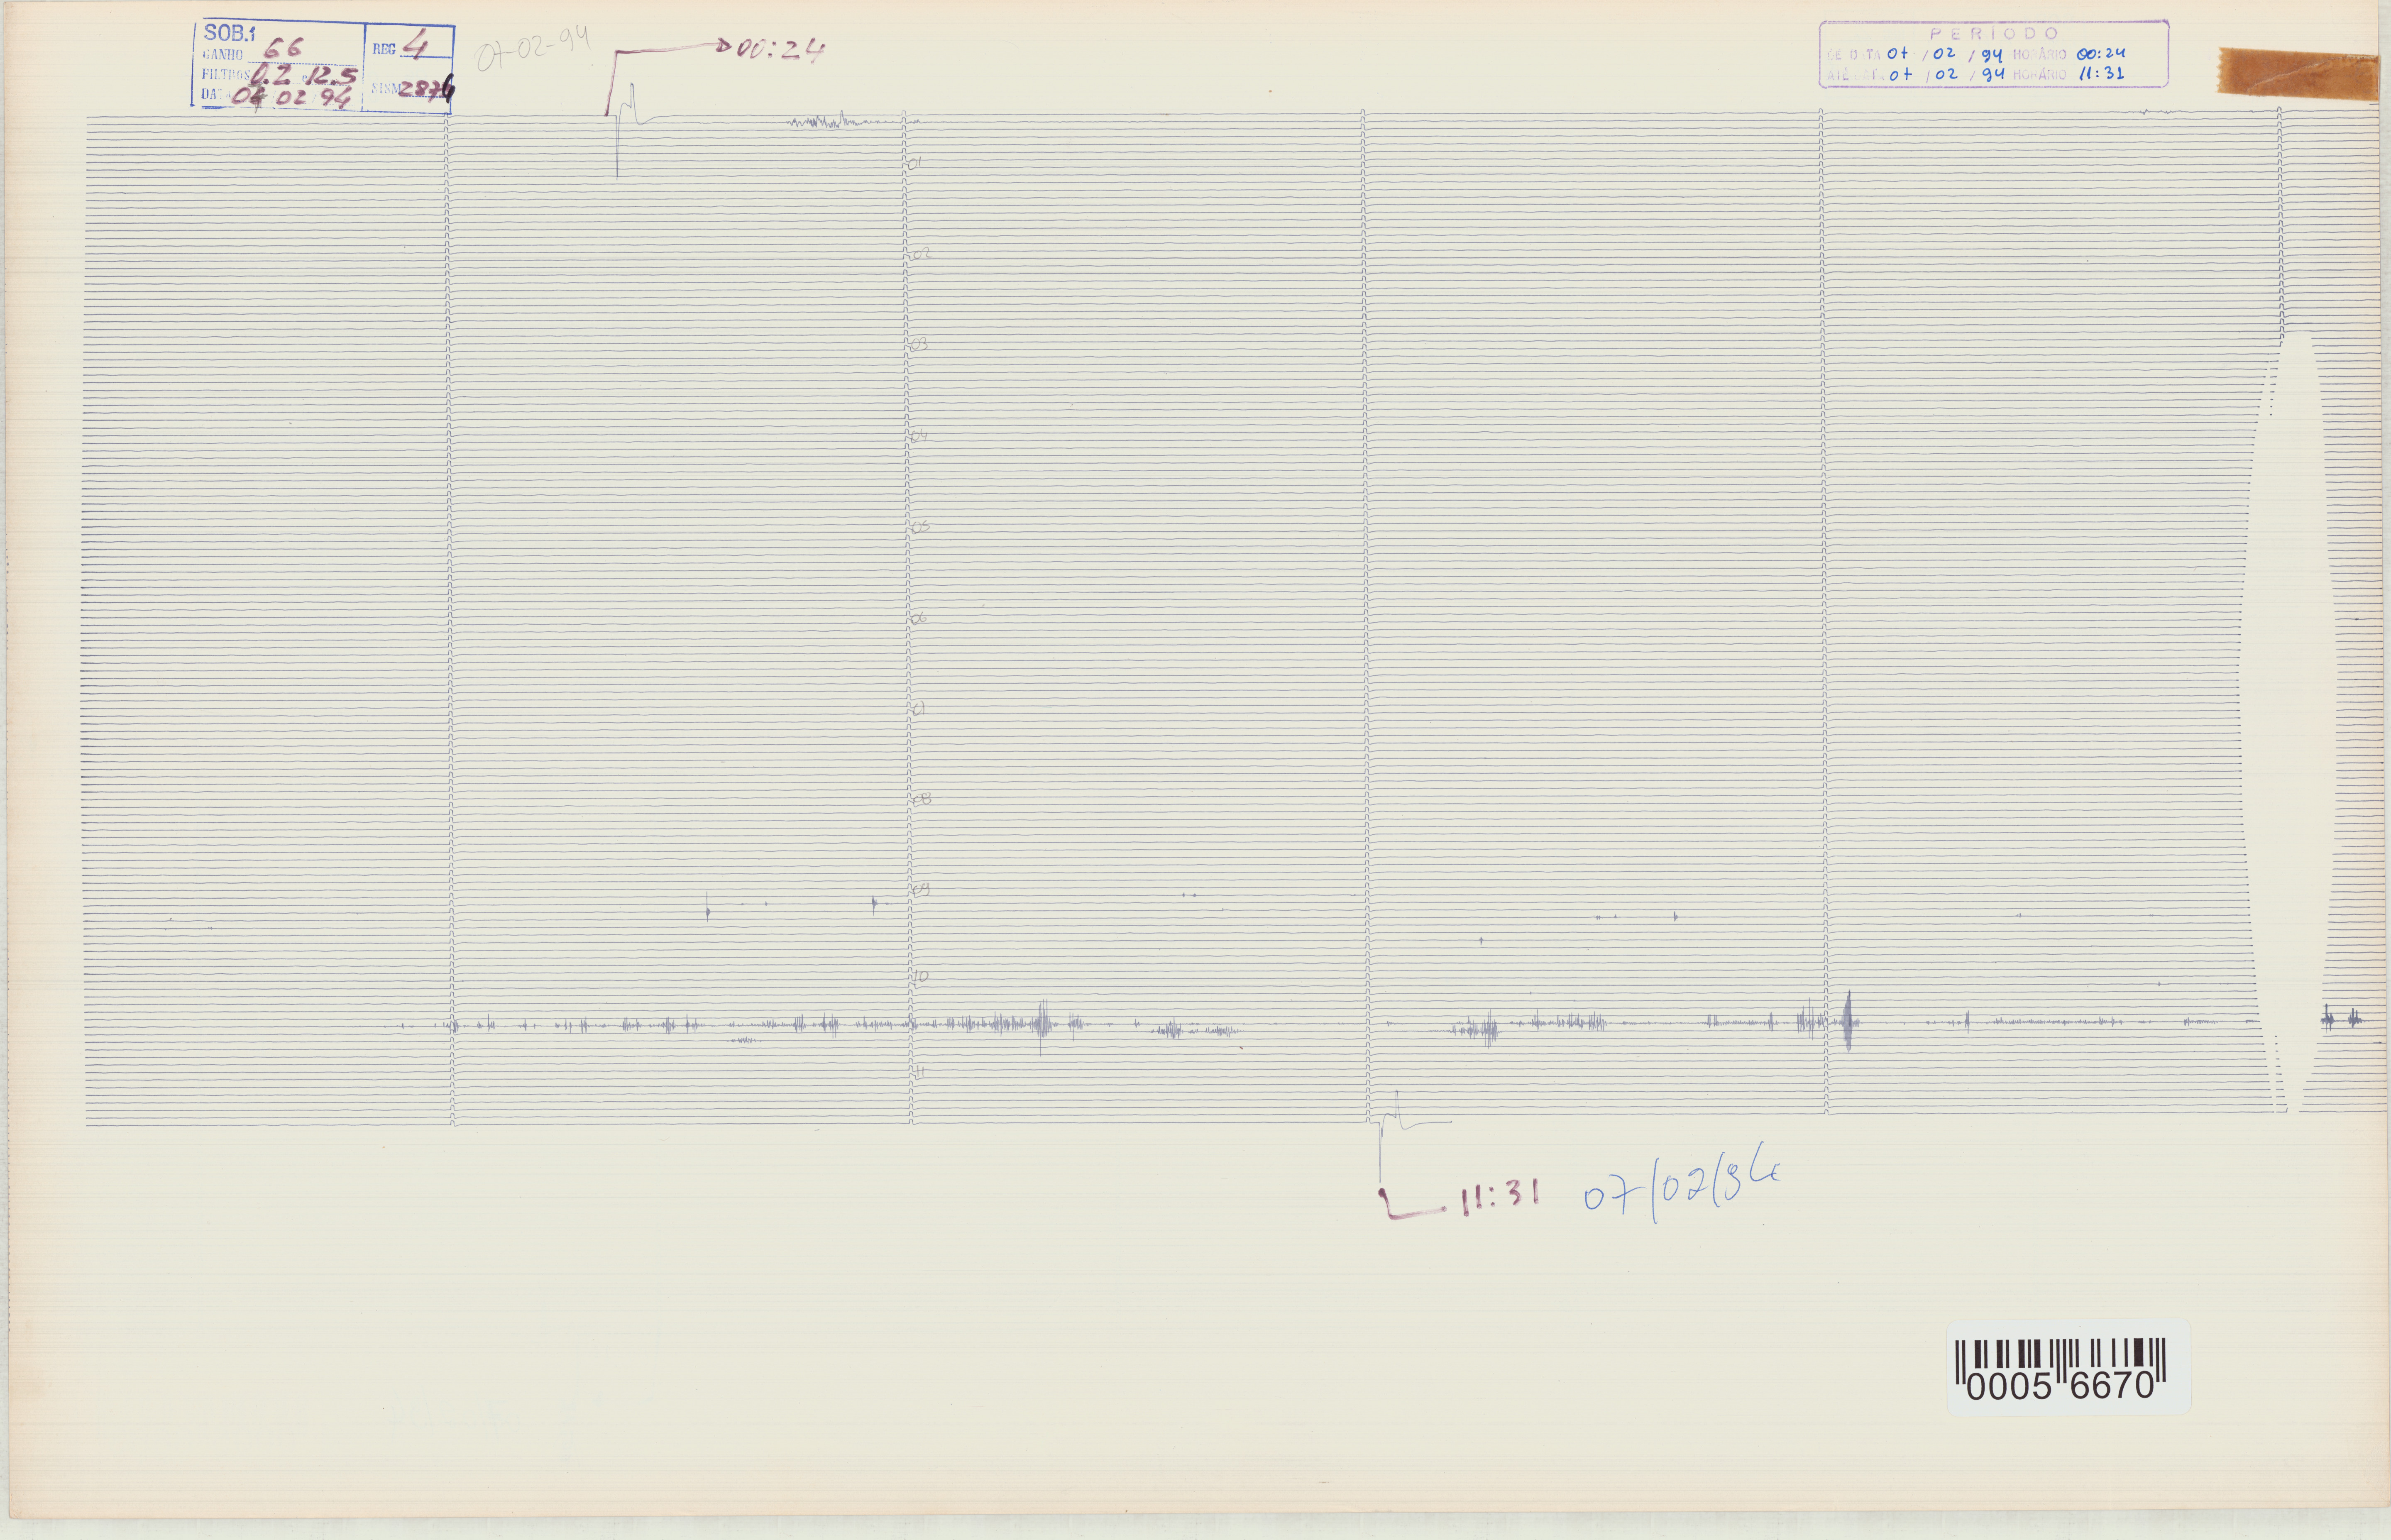Click the hour label "10"
Viewport: 2391px width, 1540px height.
point(921,976)
